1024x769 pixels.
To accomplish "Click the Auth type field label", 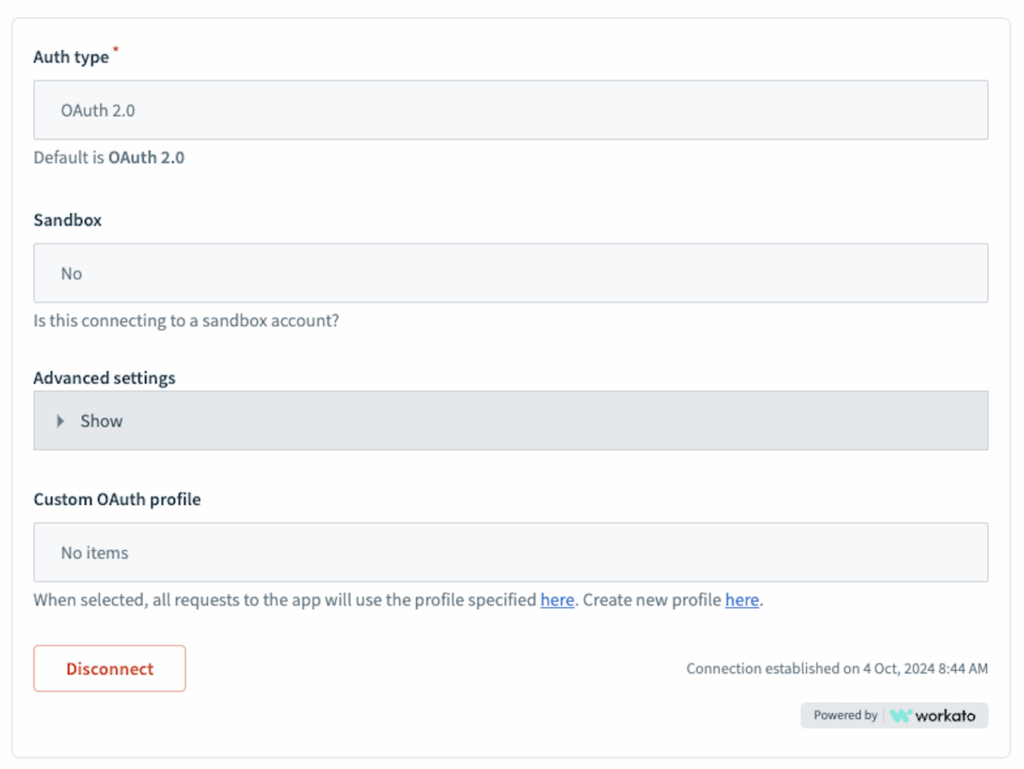I will 71,57.
